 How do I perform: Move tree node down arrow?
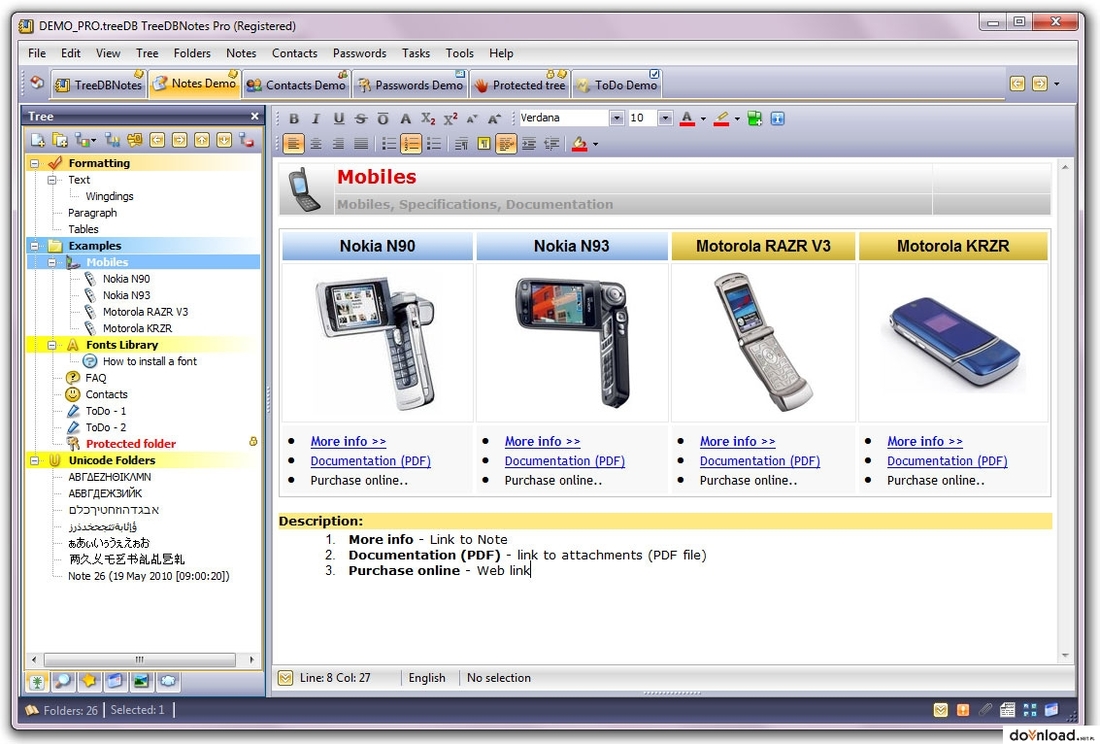click(224, 140)
